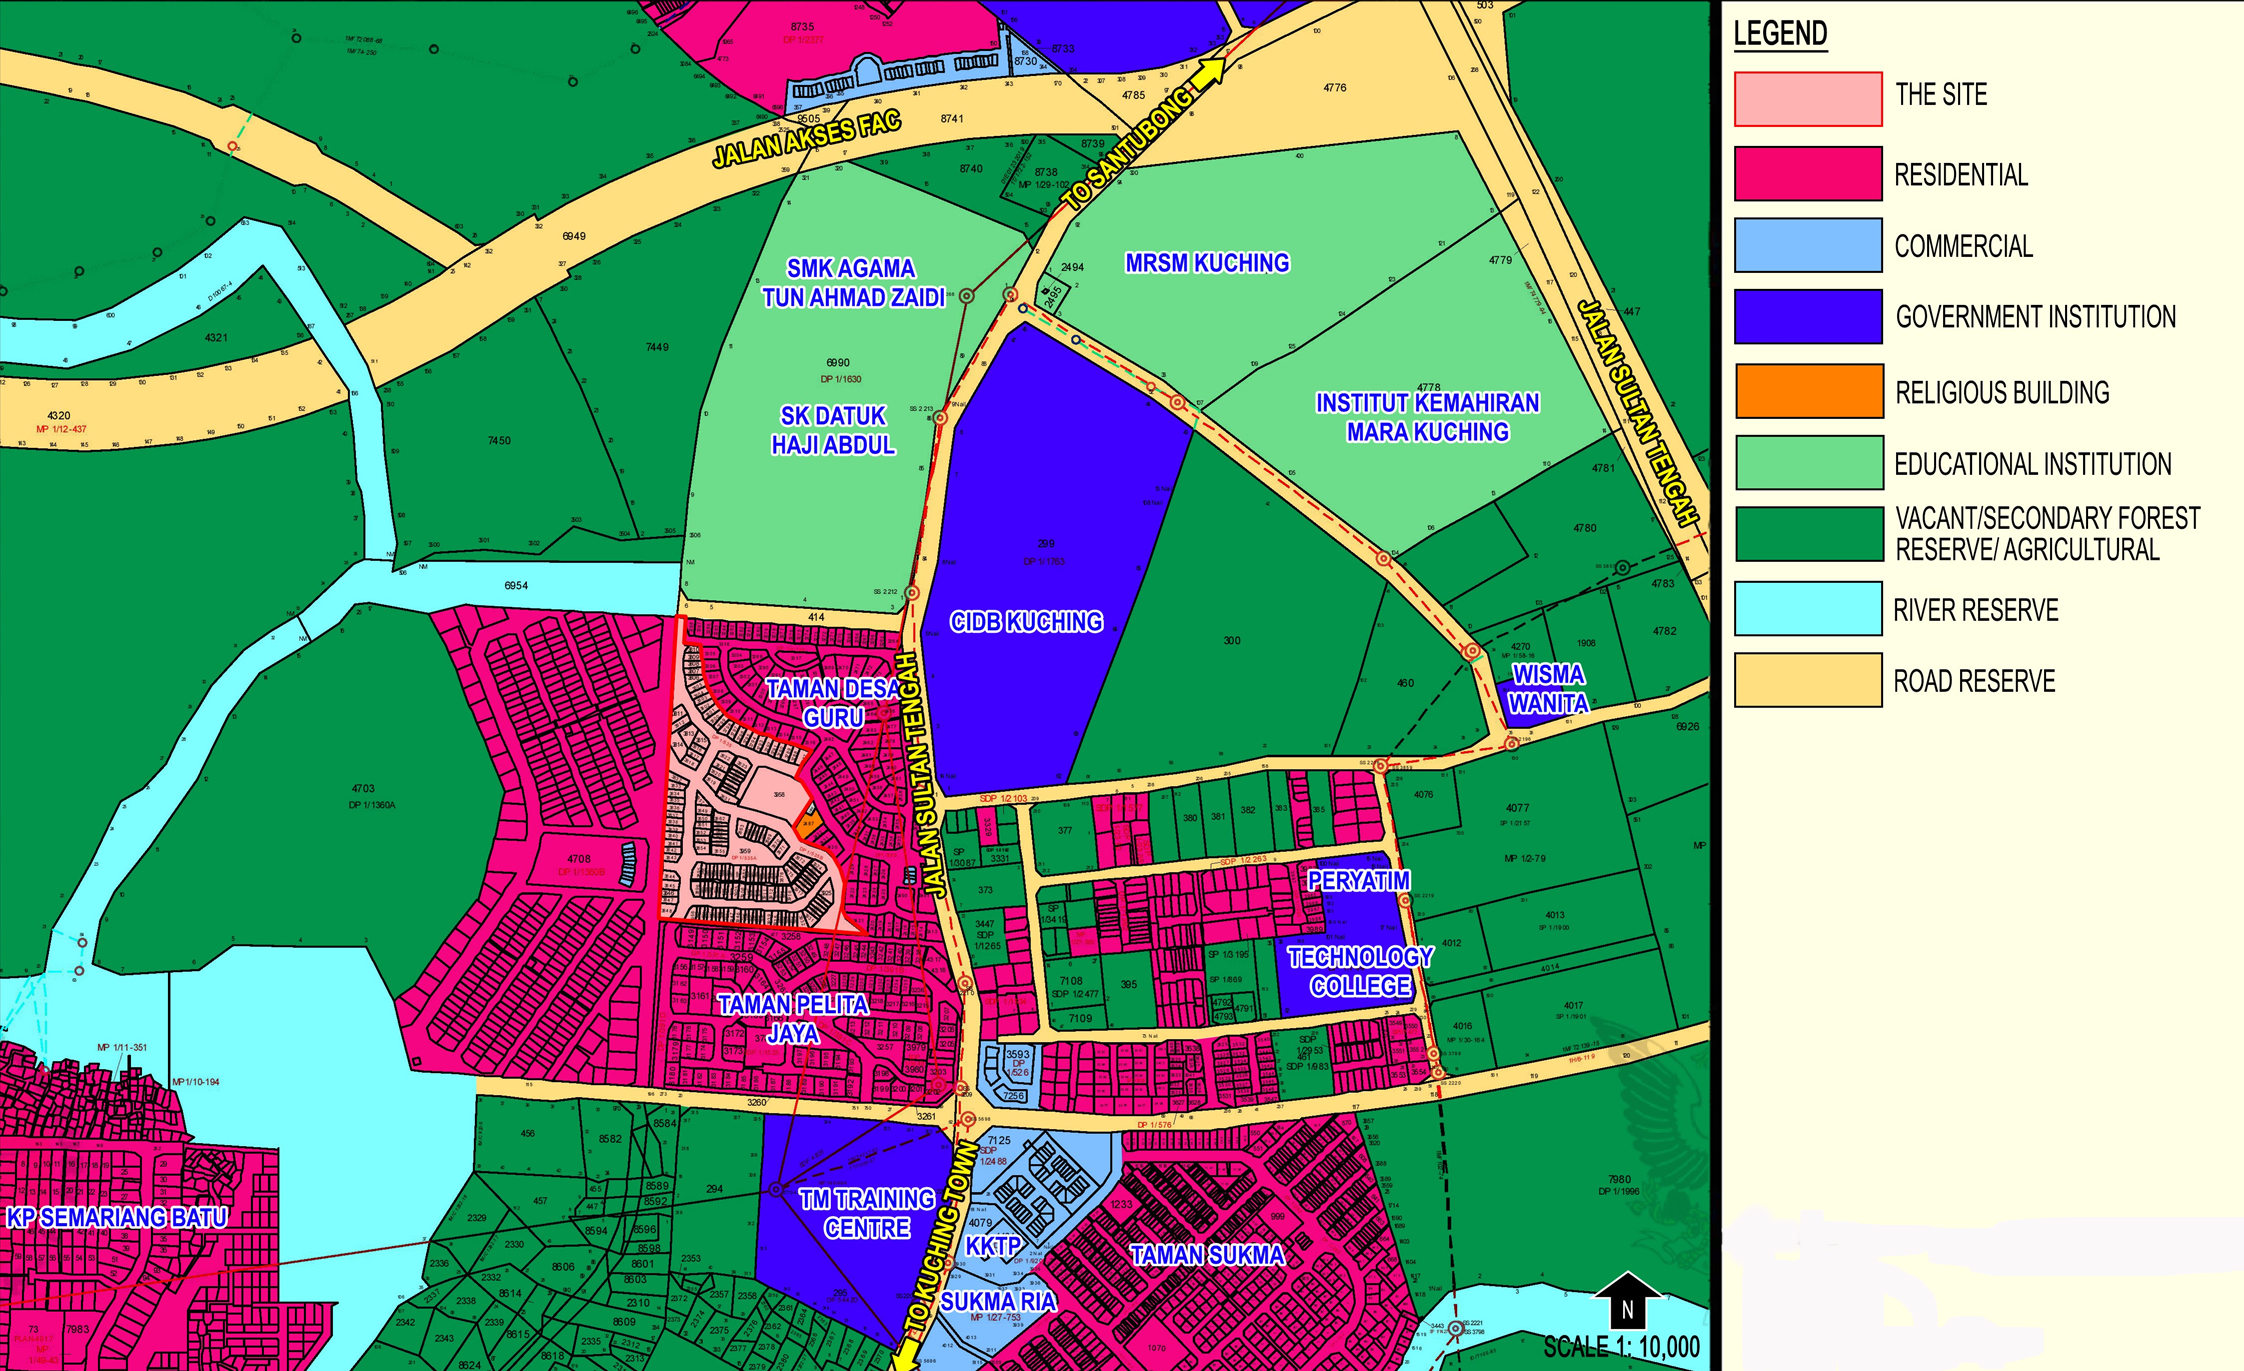Select the Residential magenta legend swatch
This screenshot has height=1371, width=2244.
(x=1808, y=174)
